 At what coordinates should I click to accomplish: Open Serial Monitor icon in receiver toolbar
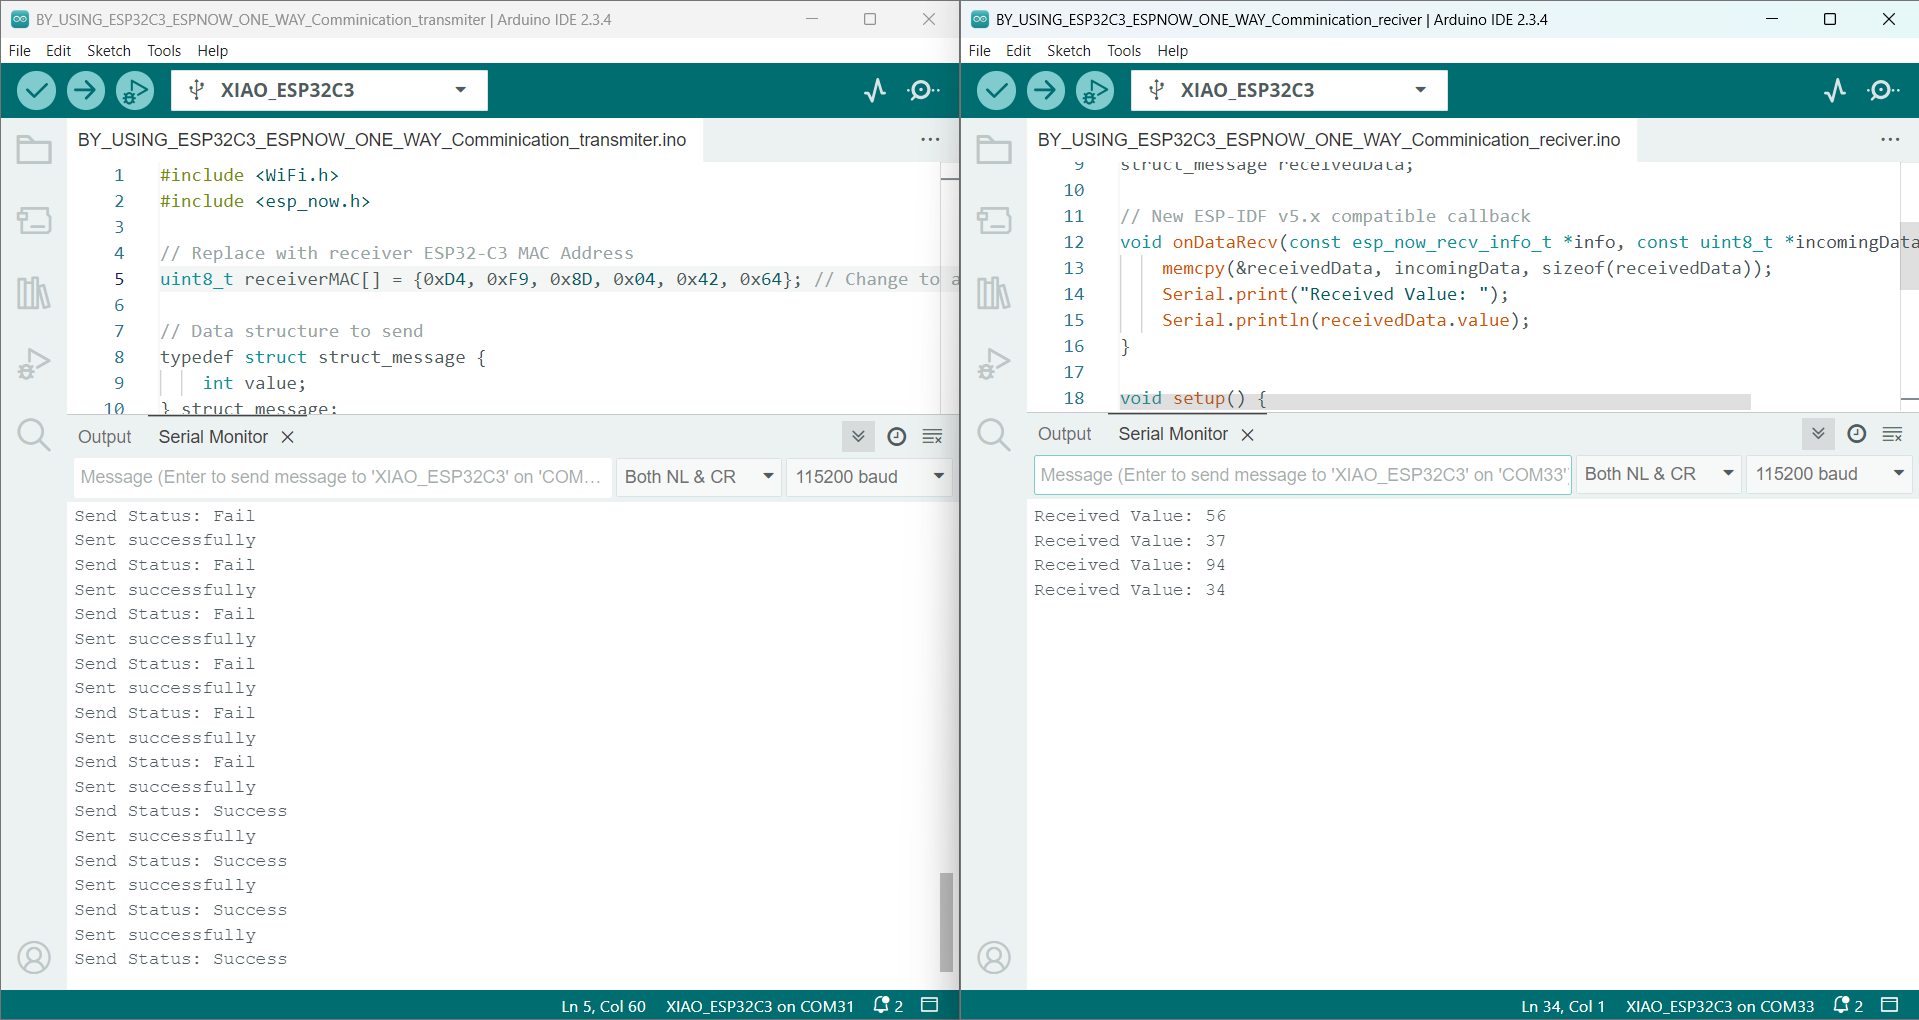(1883, 90)
